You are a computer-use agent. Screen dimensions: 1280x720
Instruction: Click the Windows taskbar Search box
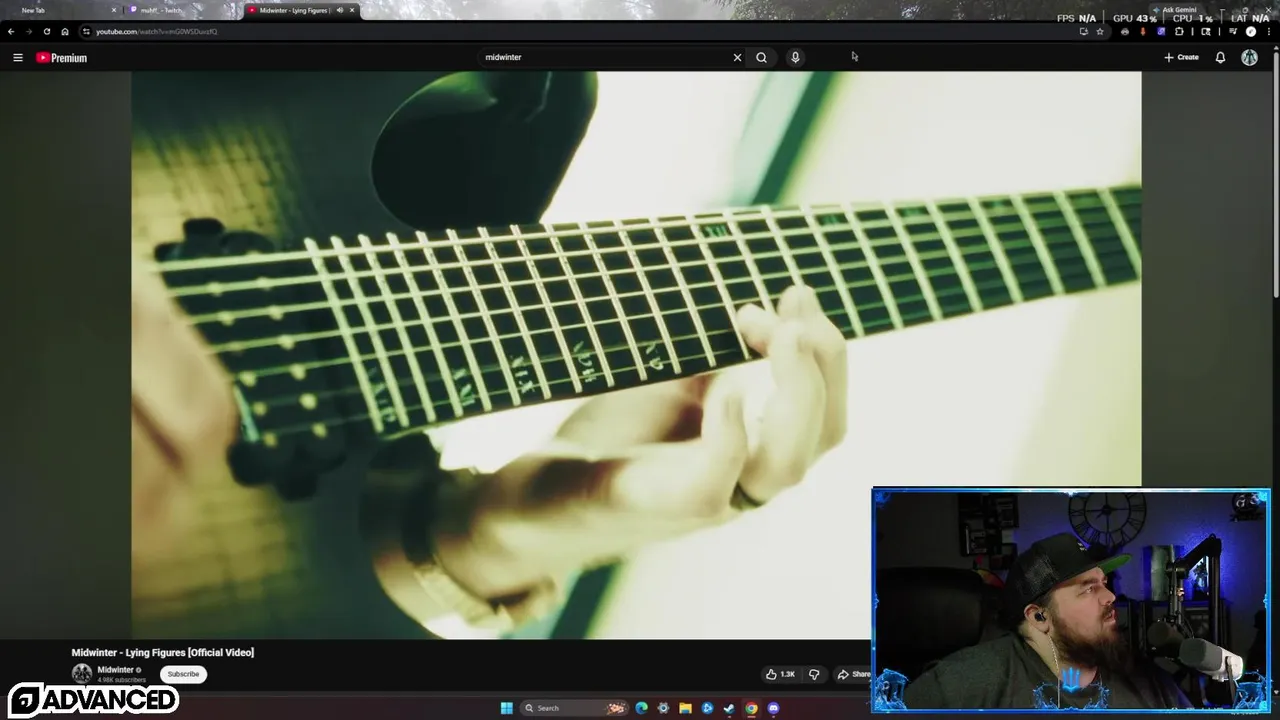point(574,708)
